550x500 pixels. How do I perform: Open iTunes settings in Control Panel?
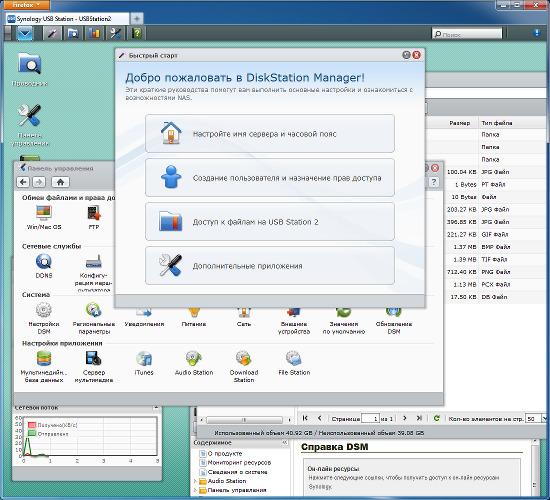[x=144, y=363]
